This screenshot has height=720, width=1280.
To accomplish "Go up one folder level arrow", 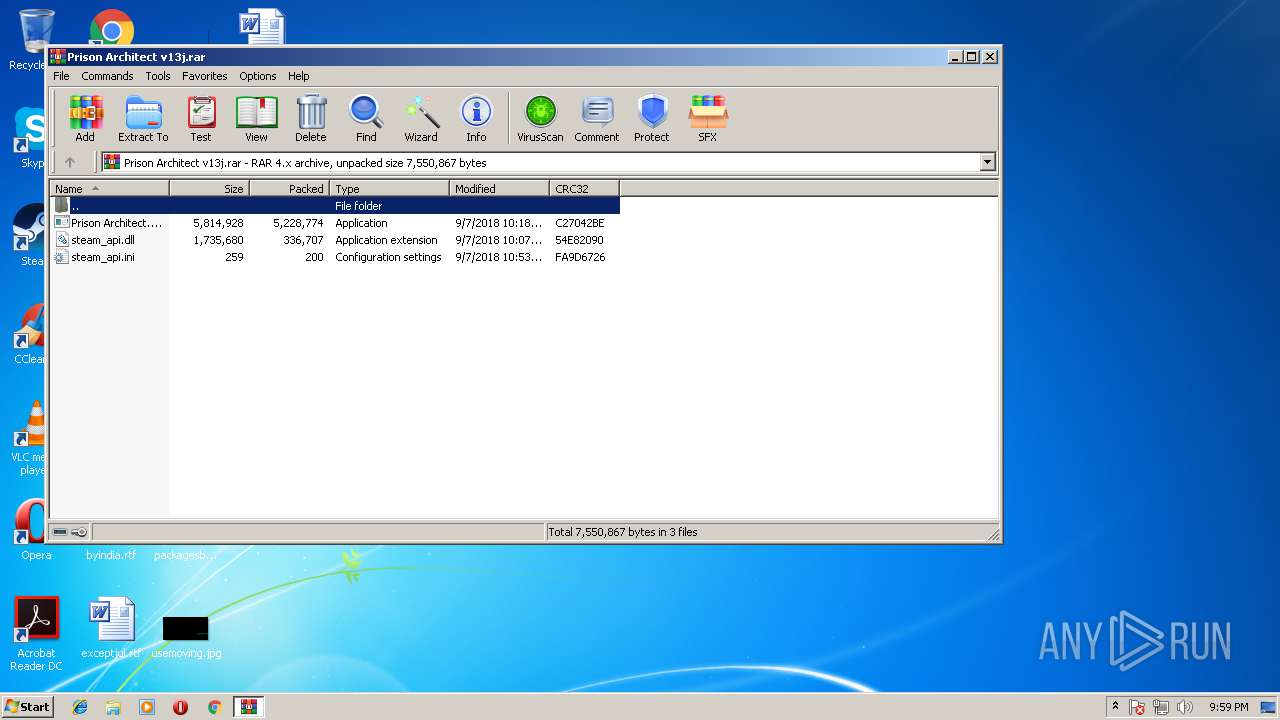I will click(x=70, y=162).
